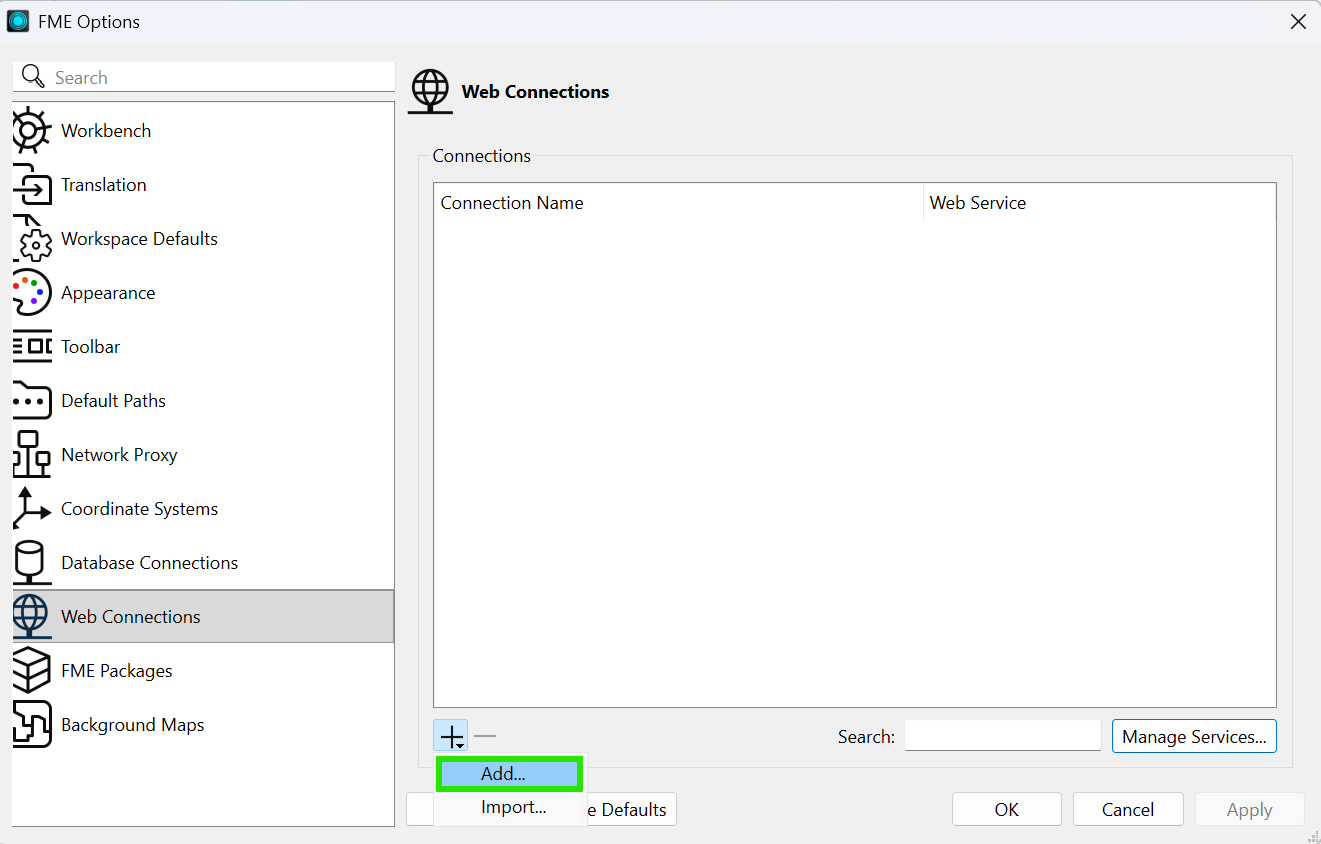Click the Coordinate Systems axes icon

[x=31, y=509]
